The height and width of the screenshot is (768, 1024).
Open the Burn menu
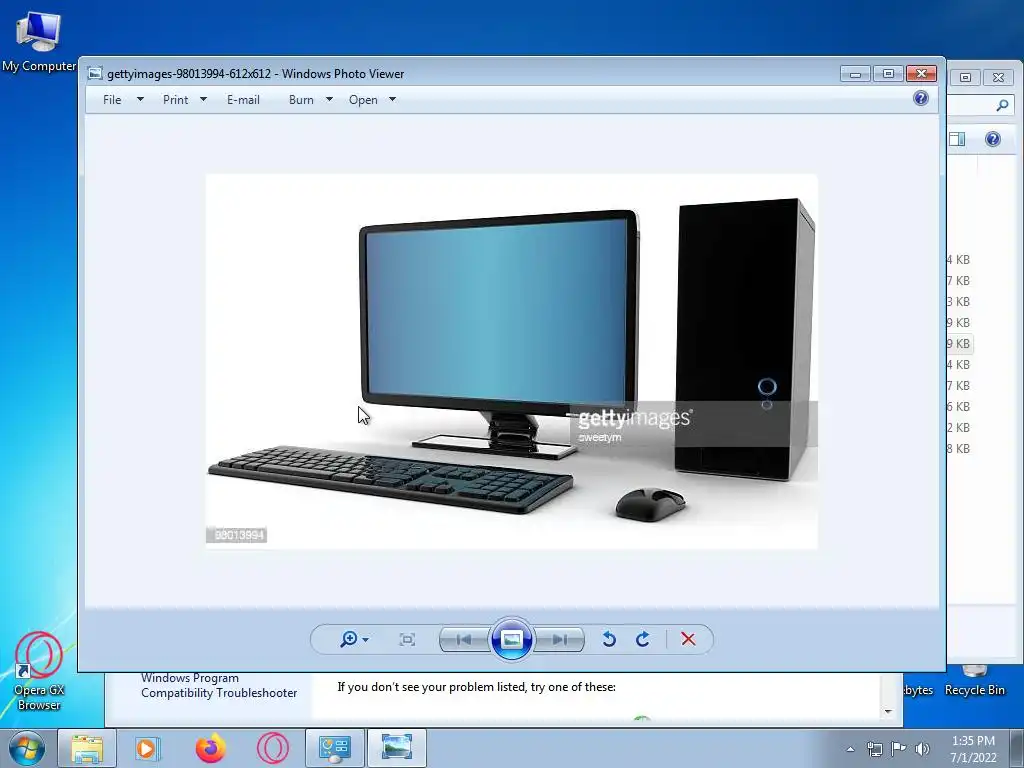[301, 100]
